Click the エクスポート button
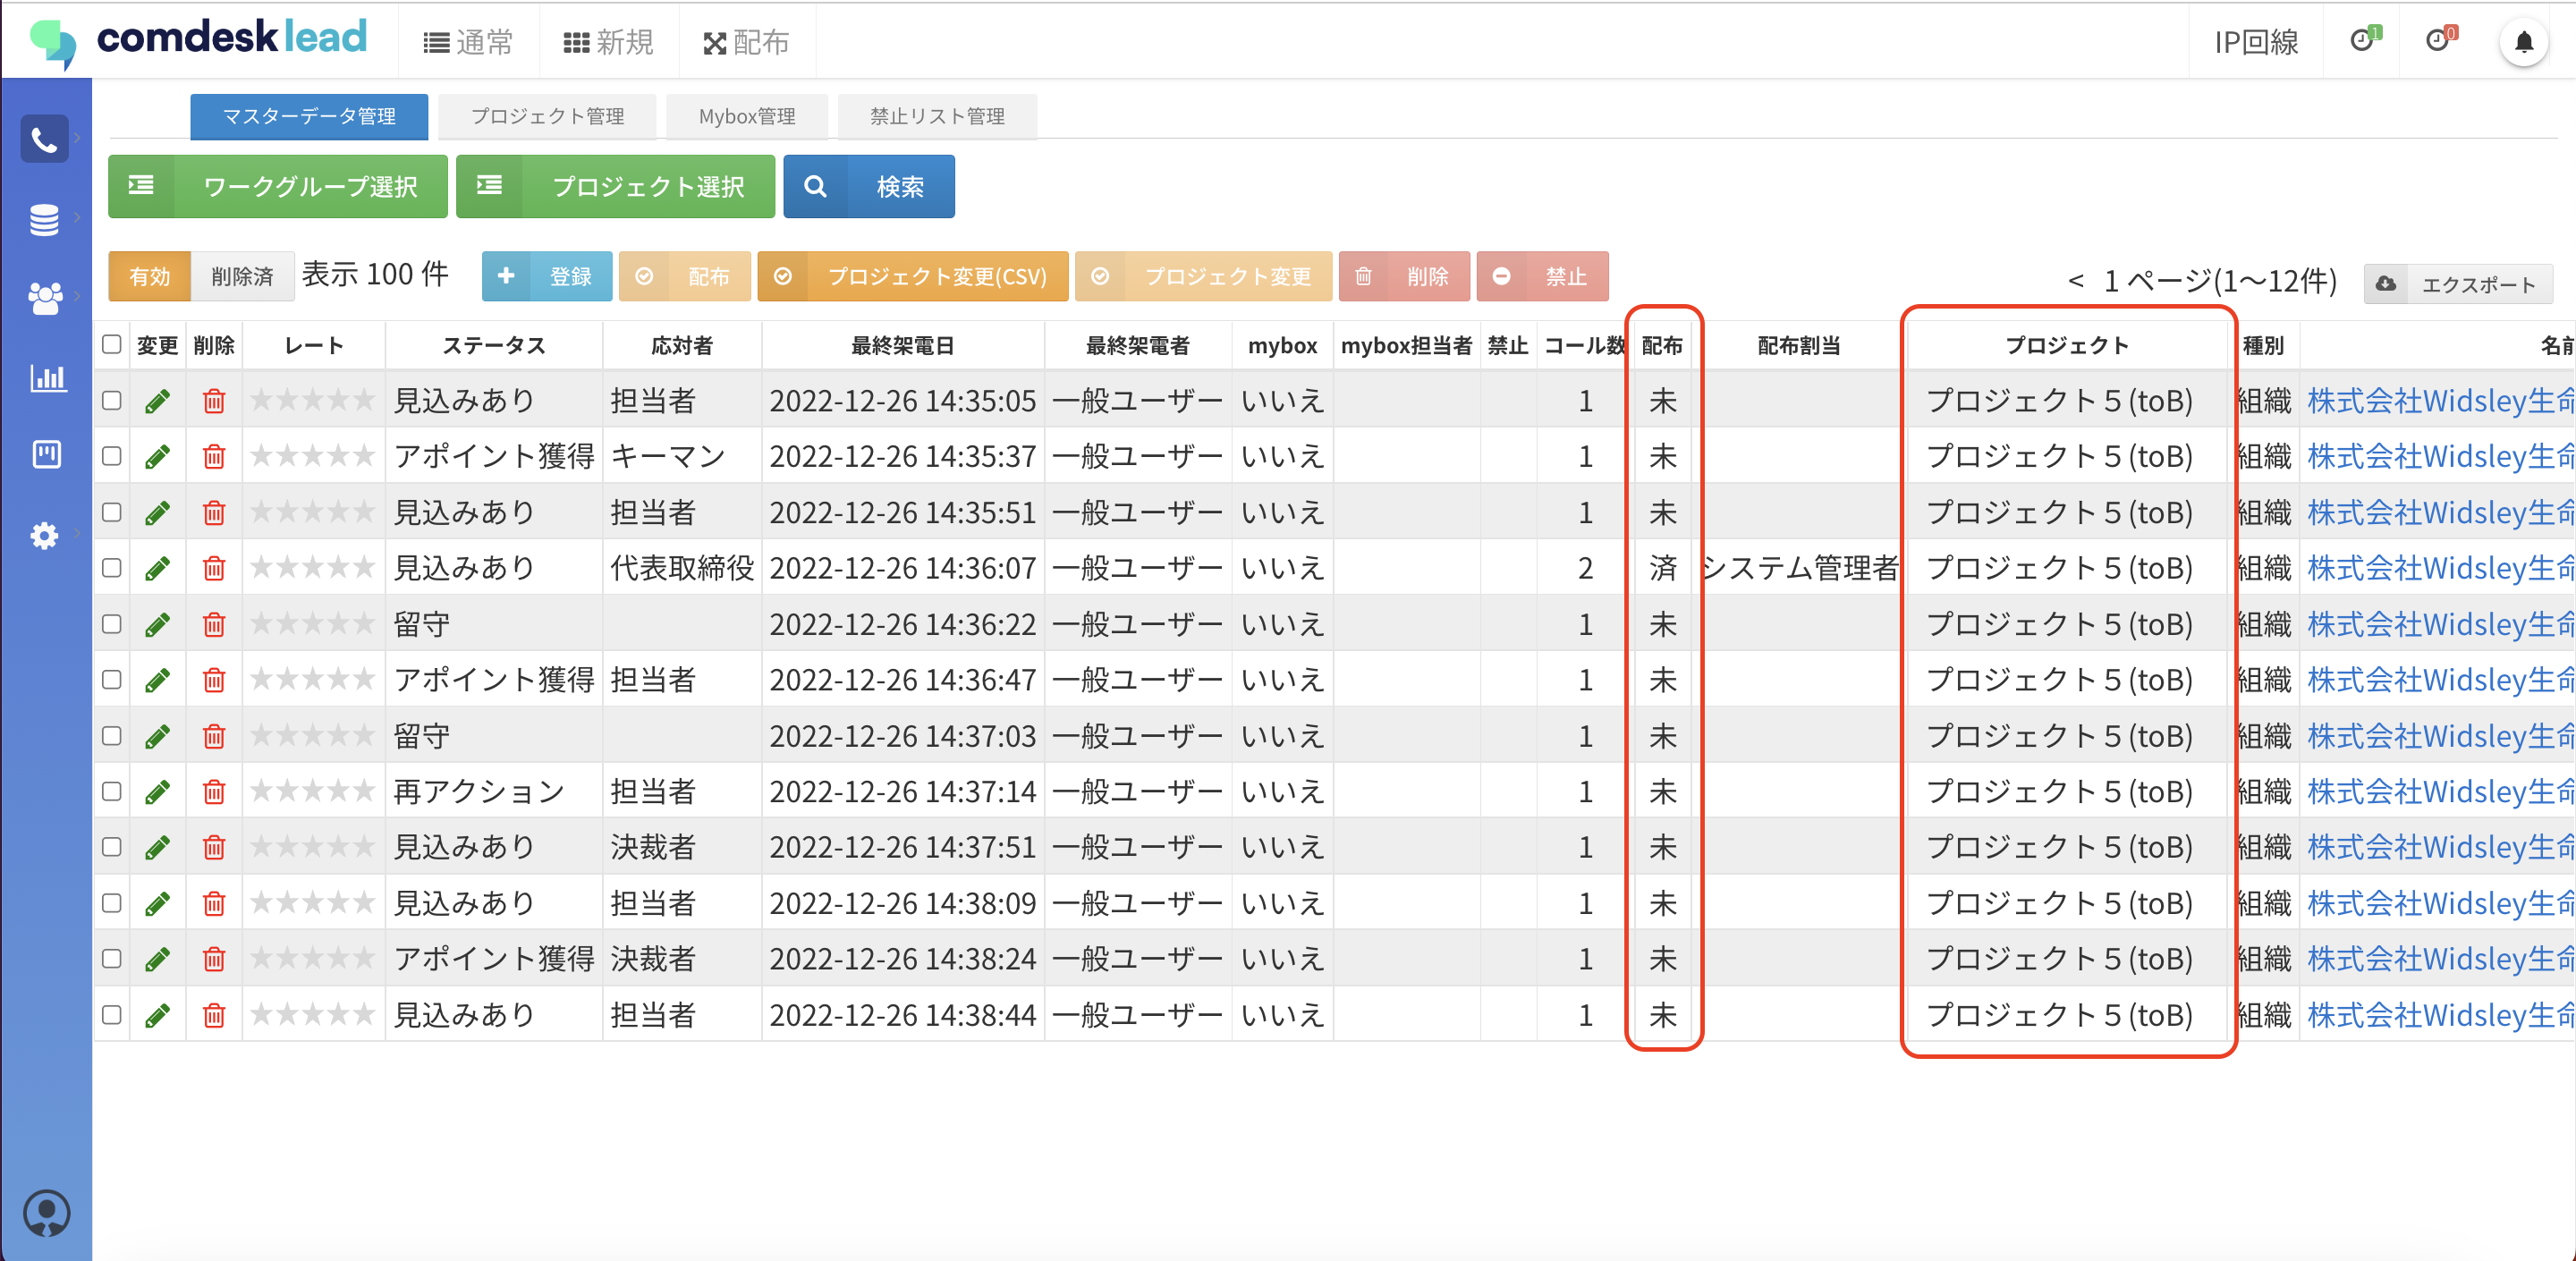This screenshot has height=1261, width=2576. pos(2458,284)
